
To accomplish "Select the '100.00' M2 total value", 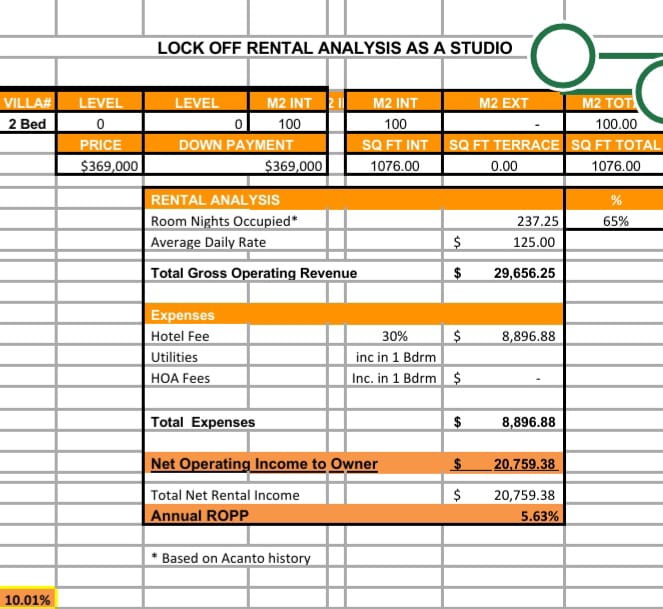I will [616, 124].
